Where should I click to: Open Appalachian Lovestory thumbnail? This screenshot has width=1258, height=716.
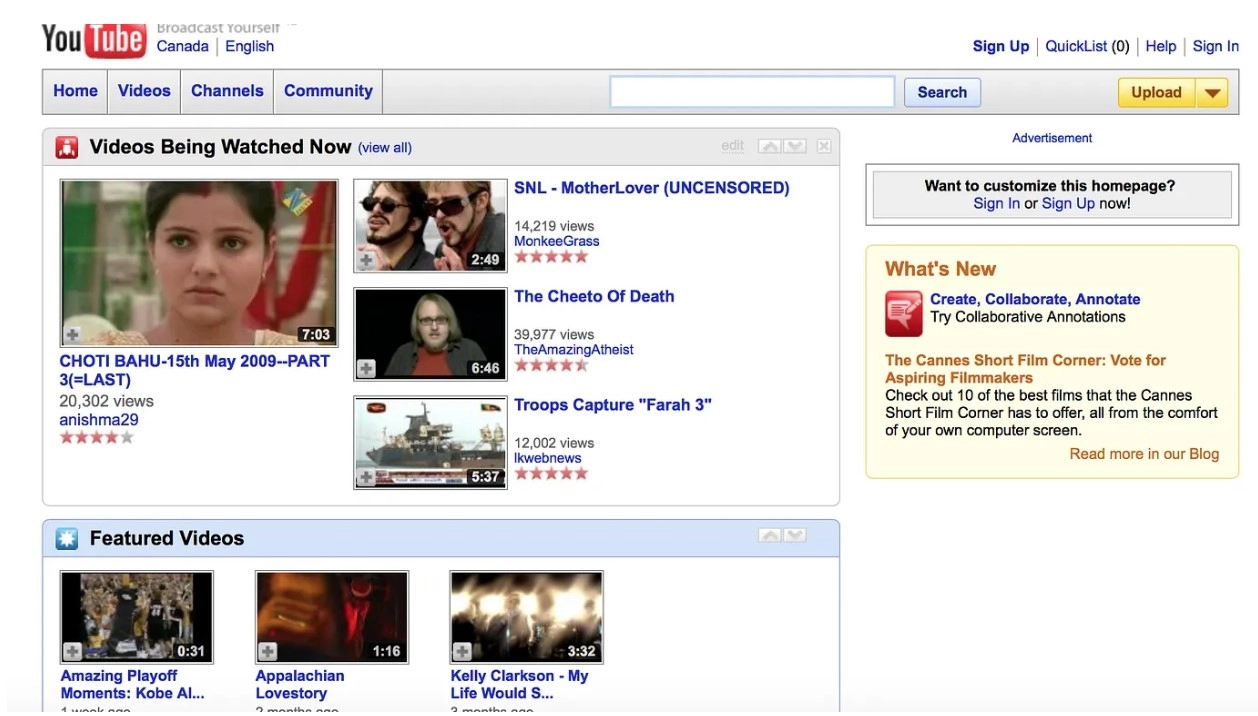[x=331, y=617]
